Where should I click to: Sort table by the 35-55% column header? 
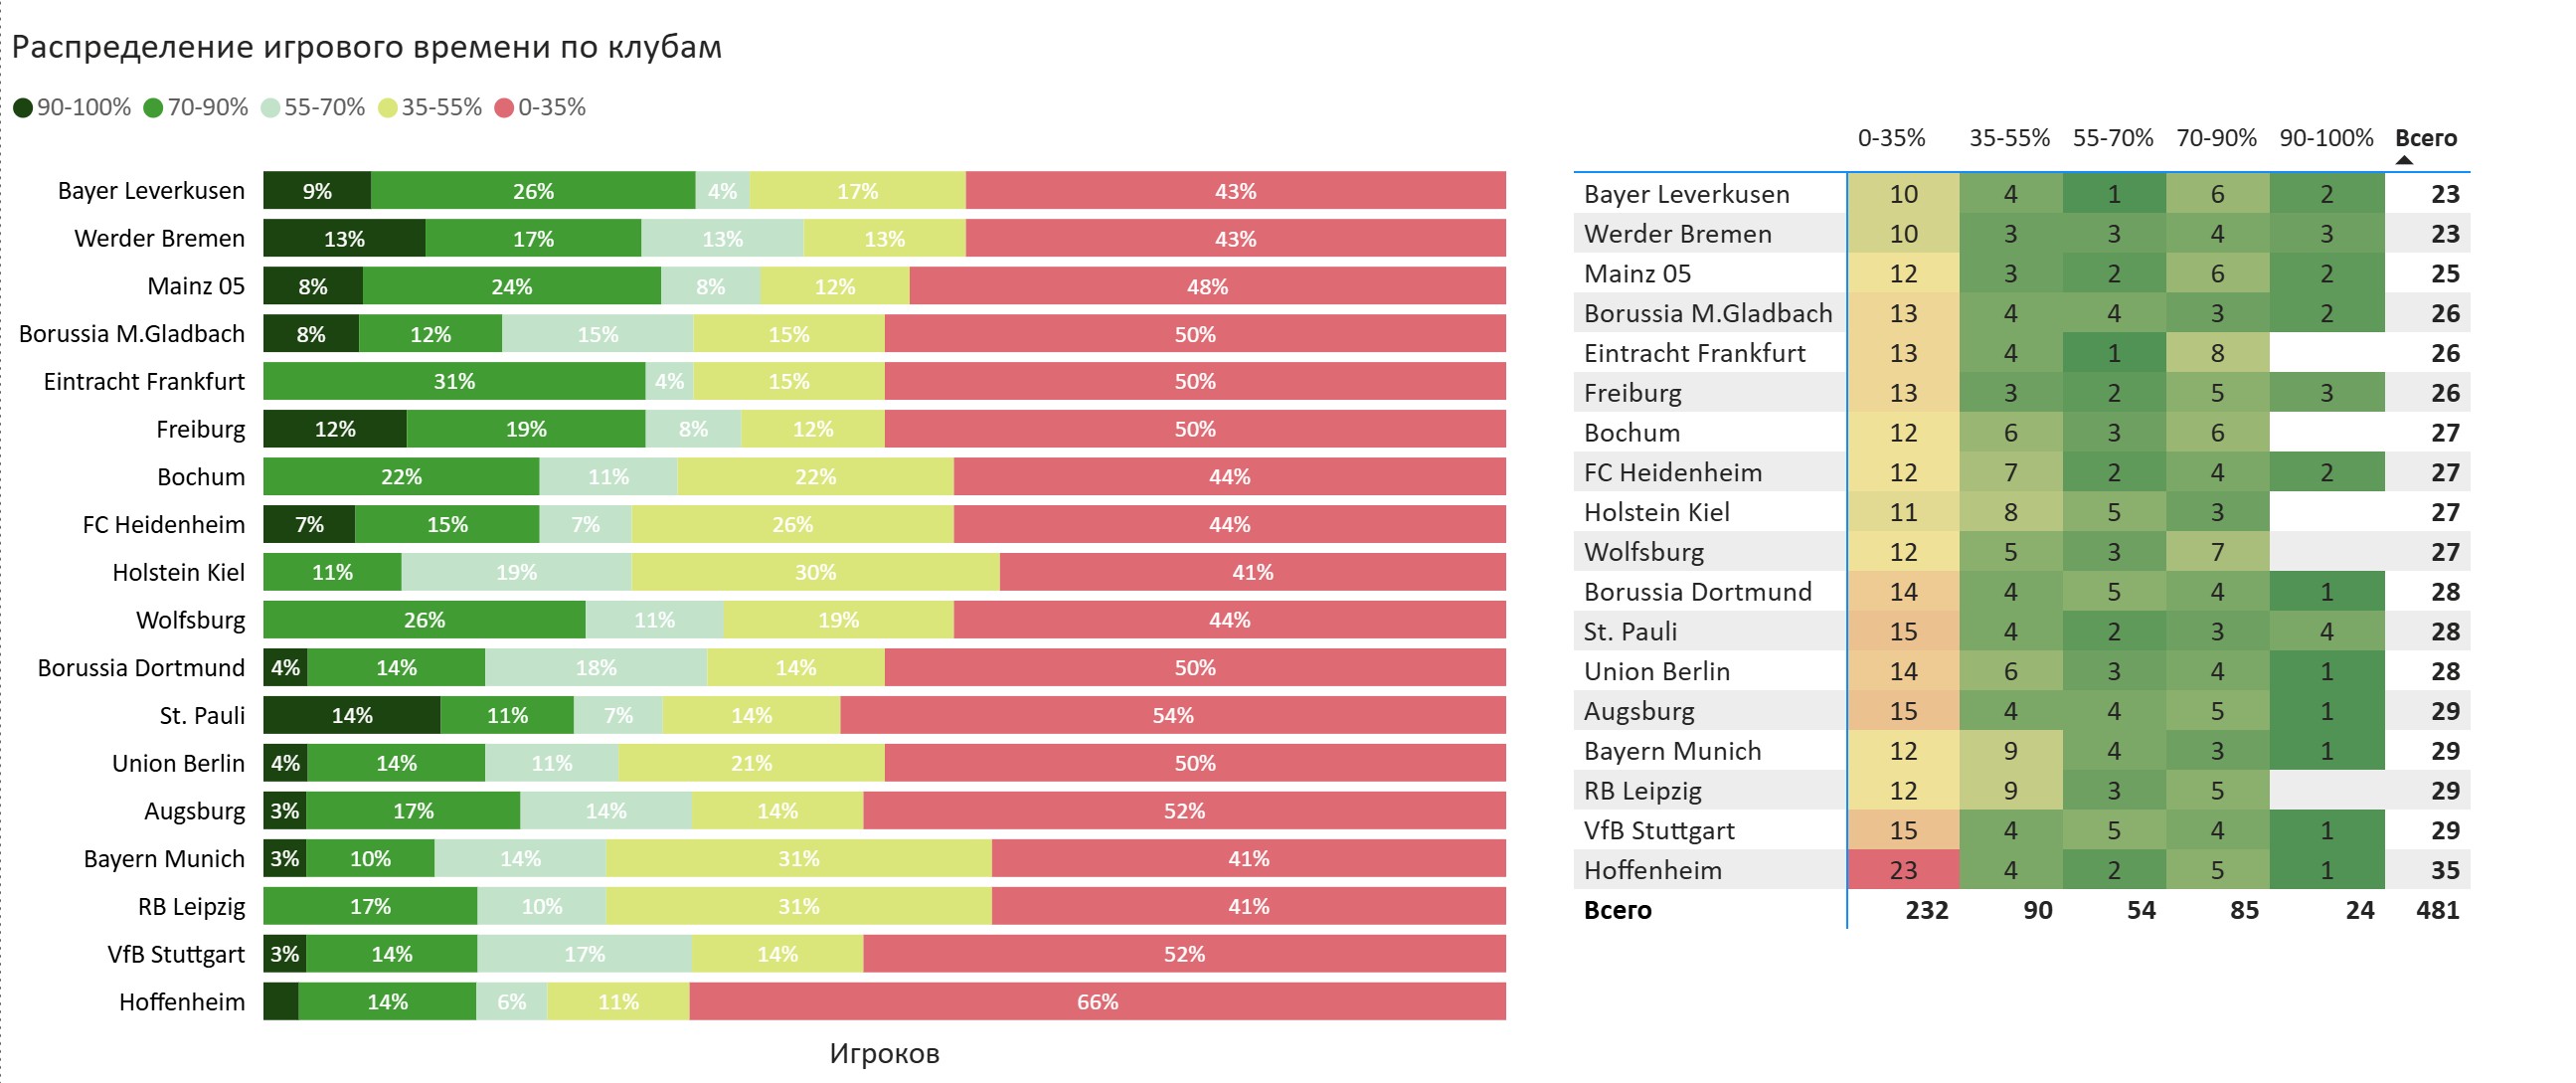point(2009,138)
